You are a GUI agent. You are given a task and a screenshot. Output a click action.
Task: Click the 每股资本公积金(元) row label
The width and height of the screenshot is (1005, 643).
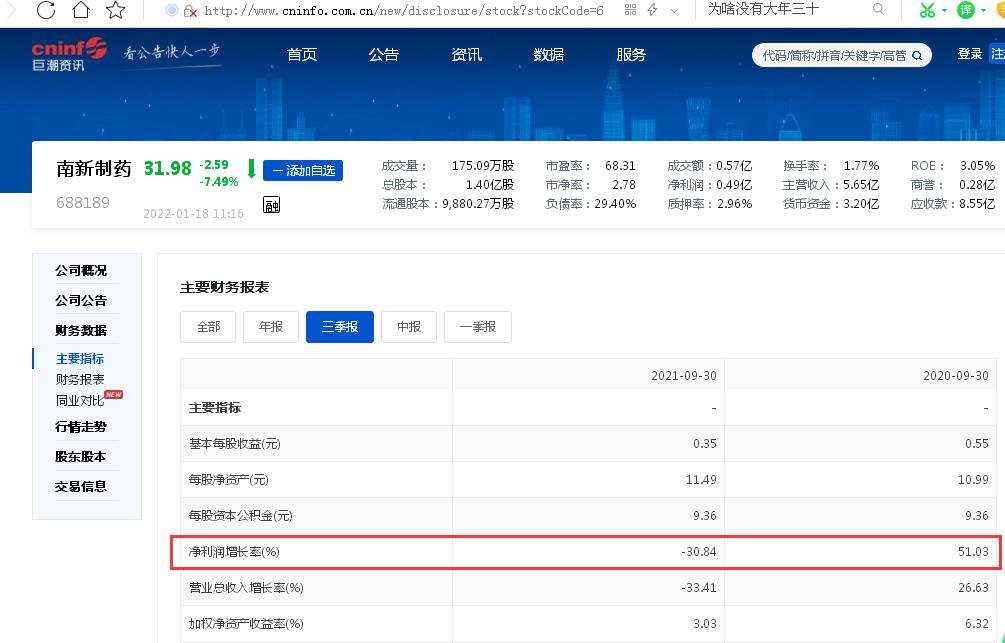(x=240, y=515)
